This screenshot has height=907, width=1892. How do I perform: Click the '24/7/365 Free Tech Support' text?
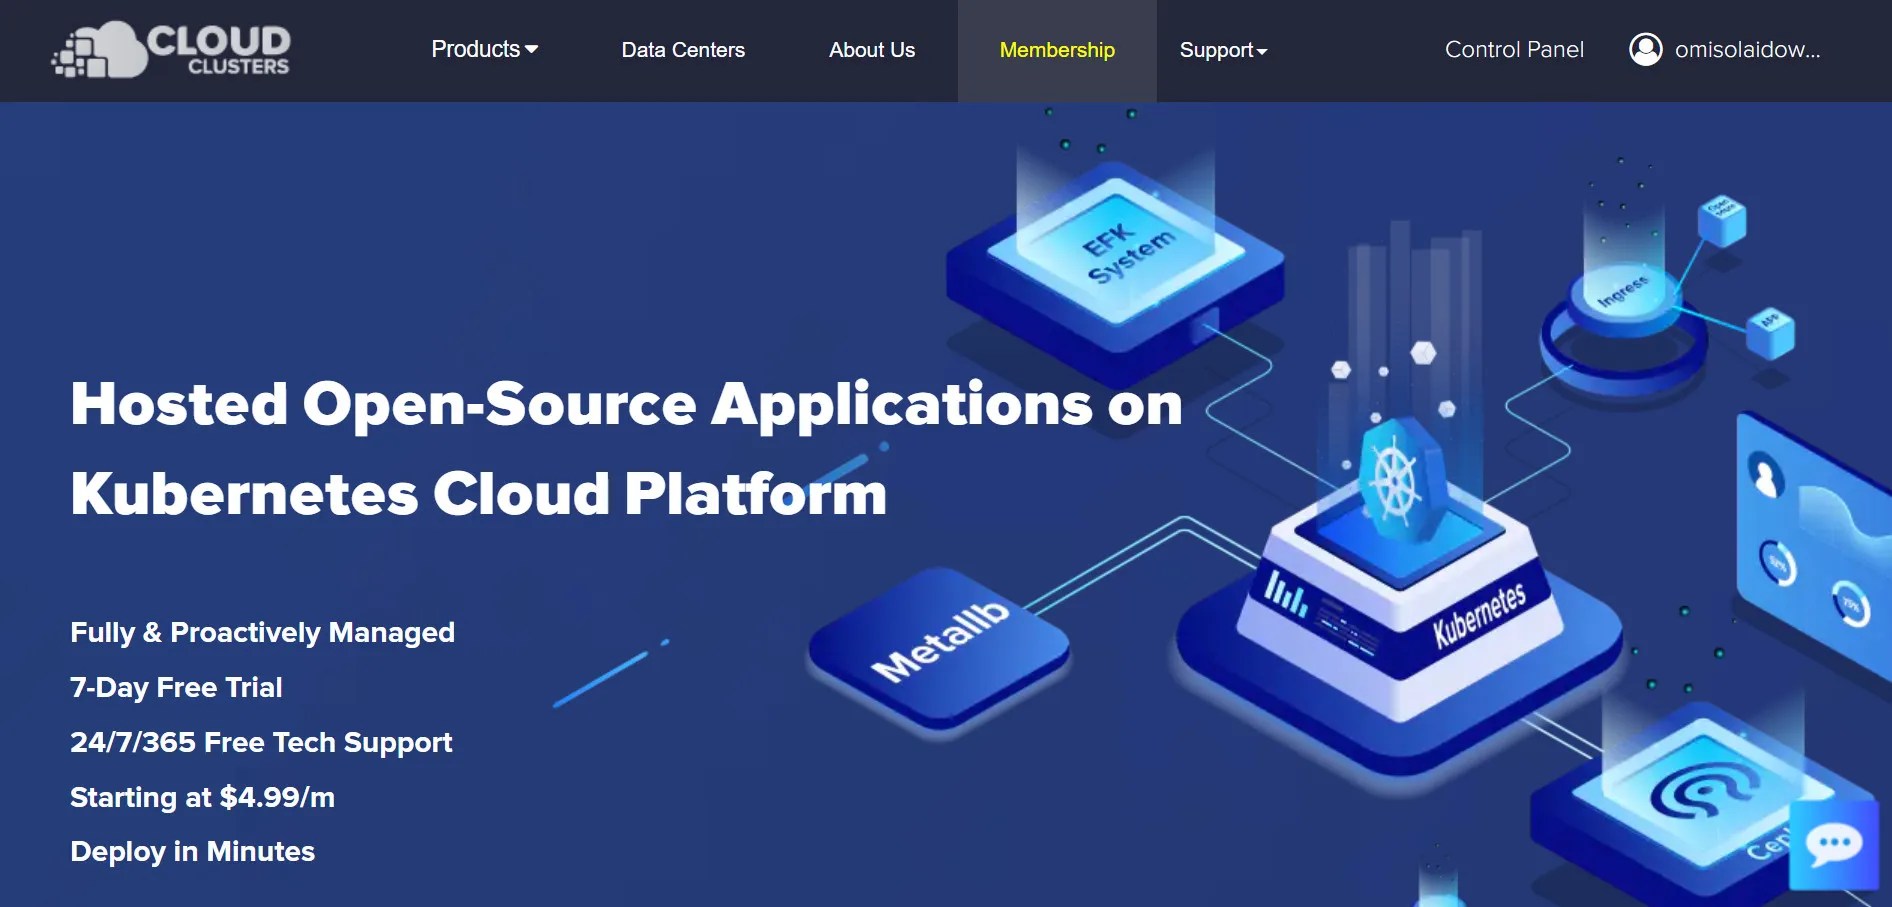(261, 742)
